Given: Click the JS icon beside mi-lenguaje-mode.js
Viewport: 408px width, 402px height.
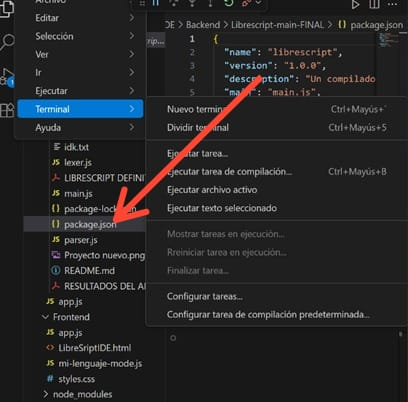Looking at the screenshot, I should pyautogui.click(x=50, y=363).
